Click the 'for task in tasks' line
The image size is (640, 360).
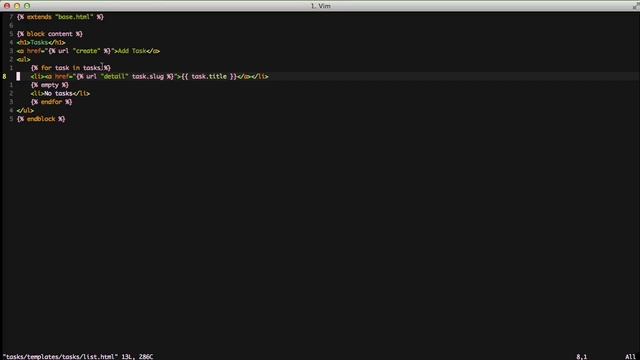coord(71,68)
